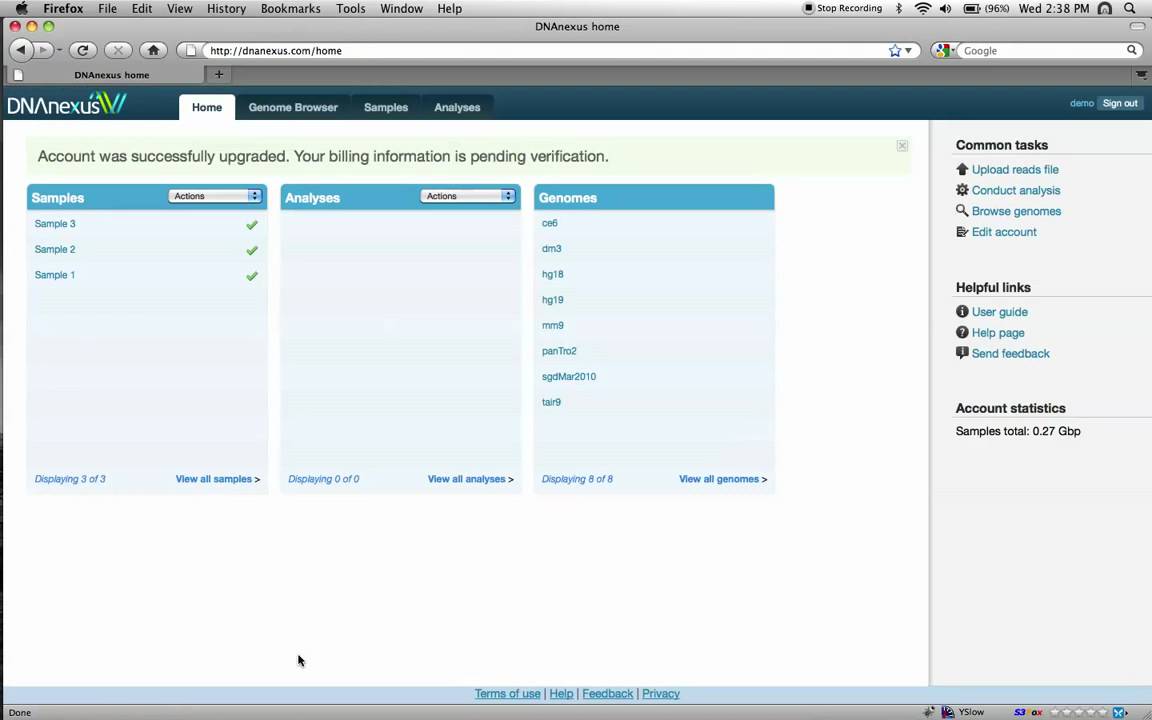Open a new tab with plus button

point(218,74)
